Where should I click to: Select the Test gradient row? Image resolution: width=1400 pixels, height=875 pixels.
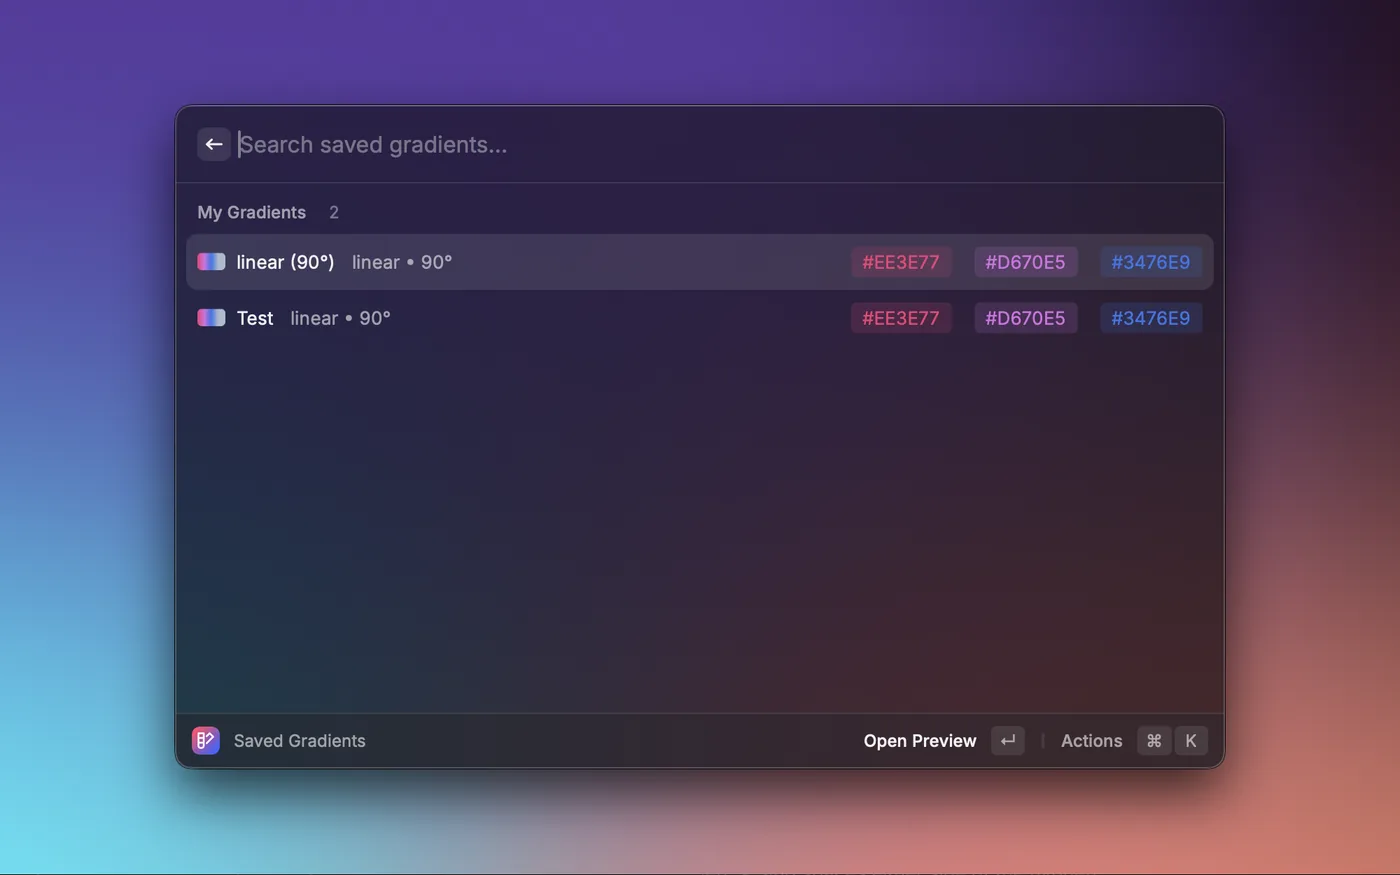(x=700, y=318)
